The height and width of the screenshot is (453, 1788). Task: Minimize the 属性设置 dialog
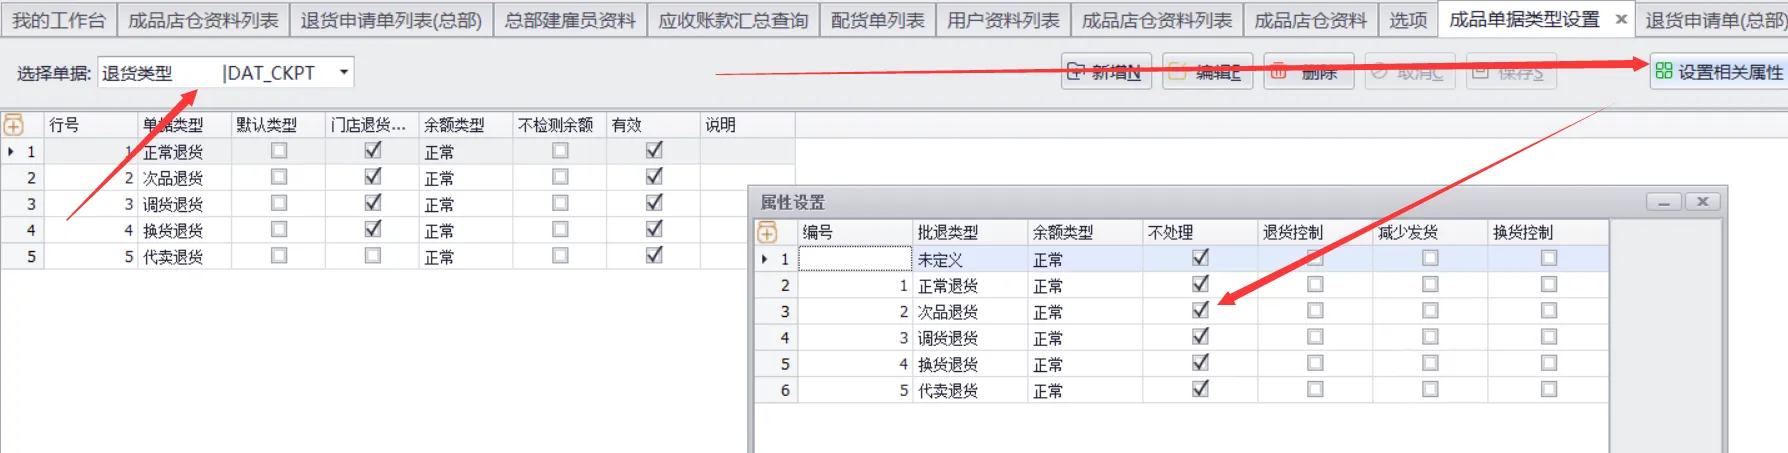pos(1664,202)
